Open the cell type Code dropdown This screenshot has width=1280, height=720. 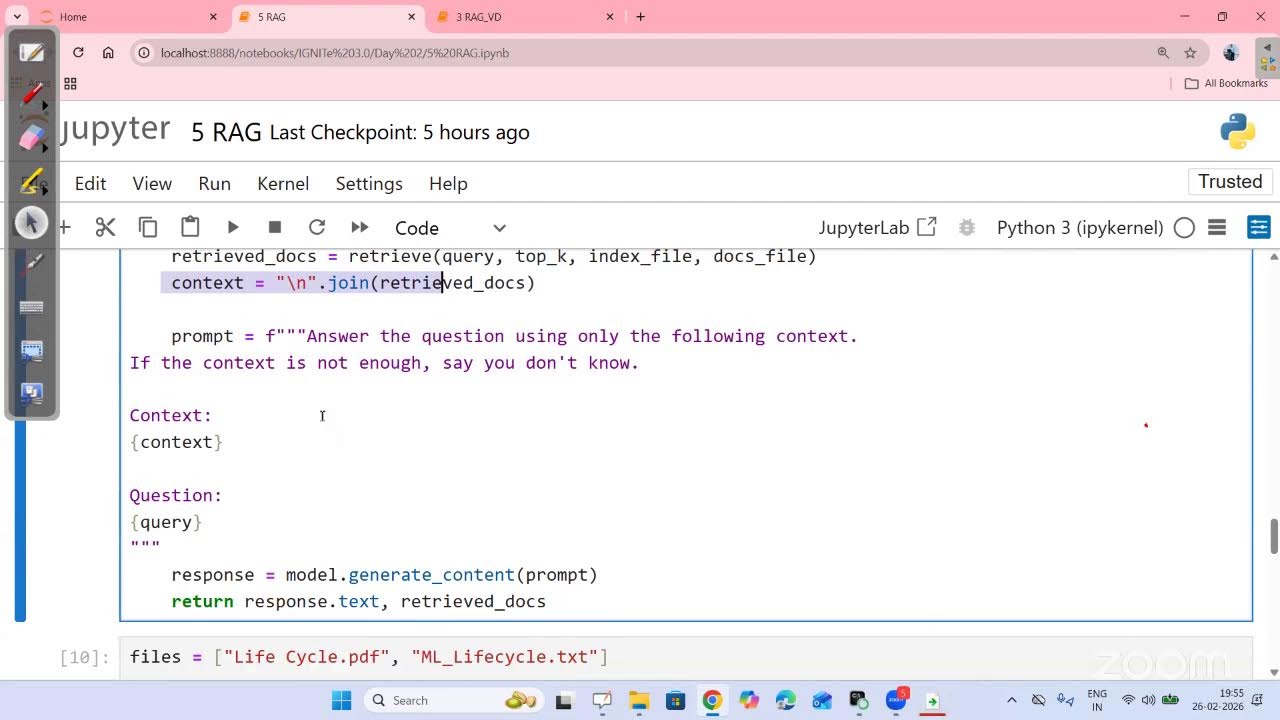click(450, 228)
